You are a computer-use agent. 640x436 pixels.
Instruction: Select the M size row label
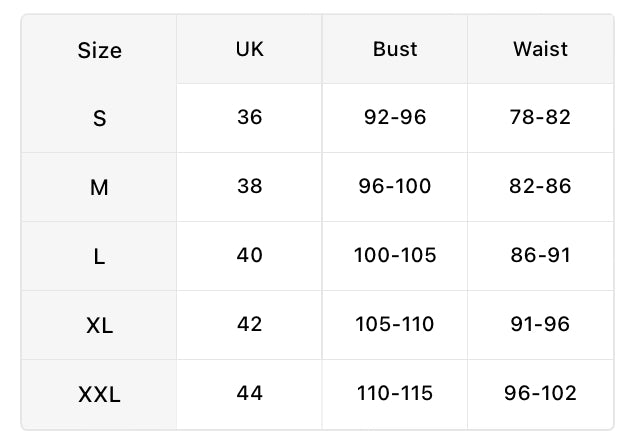pyautogui.click(x=100, y=188)
